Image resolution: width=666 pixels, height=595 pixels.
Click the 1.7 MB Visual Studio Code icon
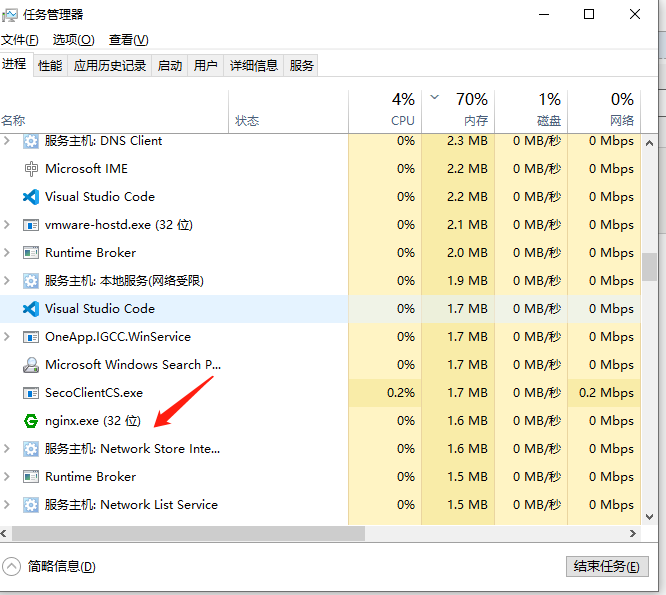coord(31,309)
